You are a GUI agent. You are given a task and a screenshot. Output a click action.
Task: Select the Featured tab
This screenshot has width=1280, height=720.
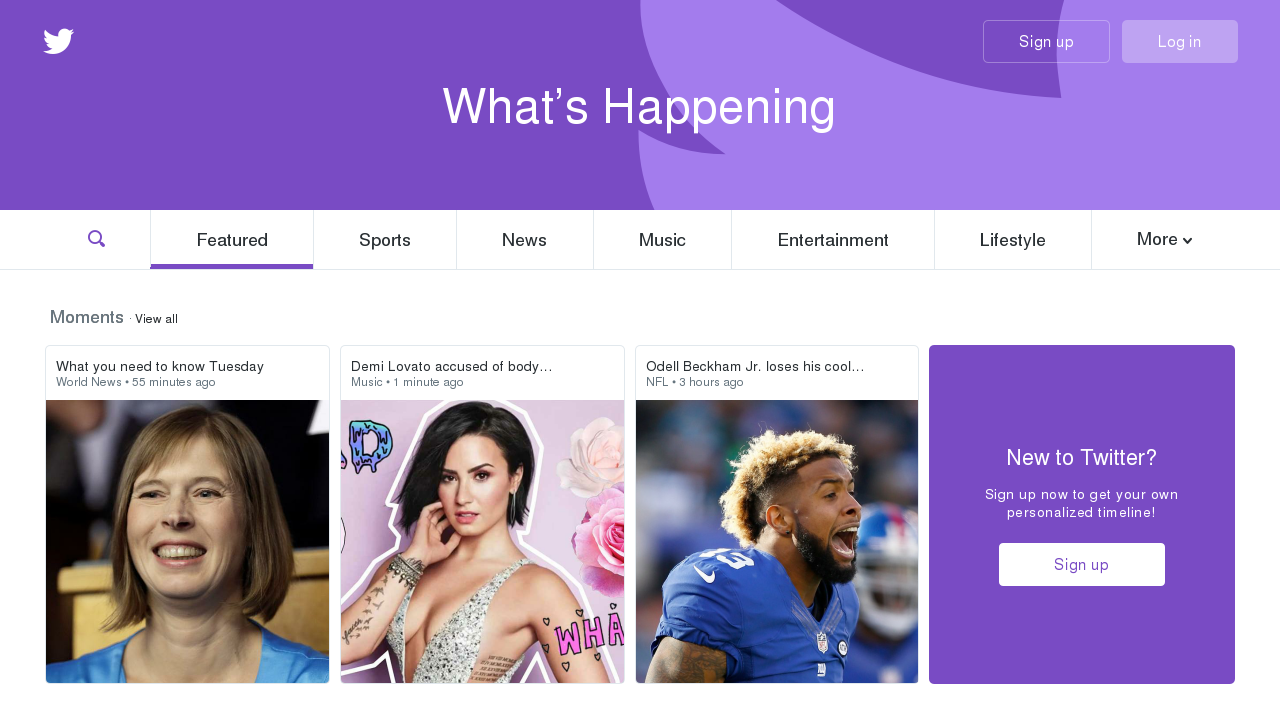tap(232, 240)
